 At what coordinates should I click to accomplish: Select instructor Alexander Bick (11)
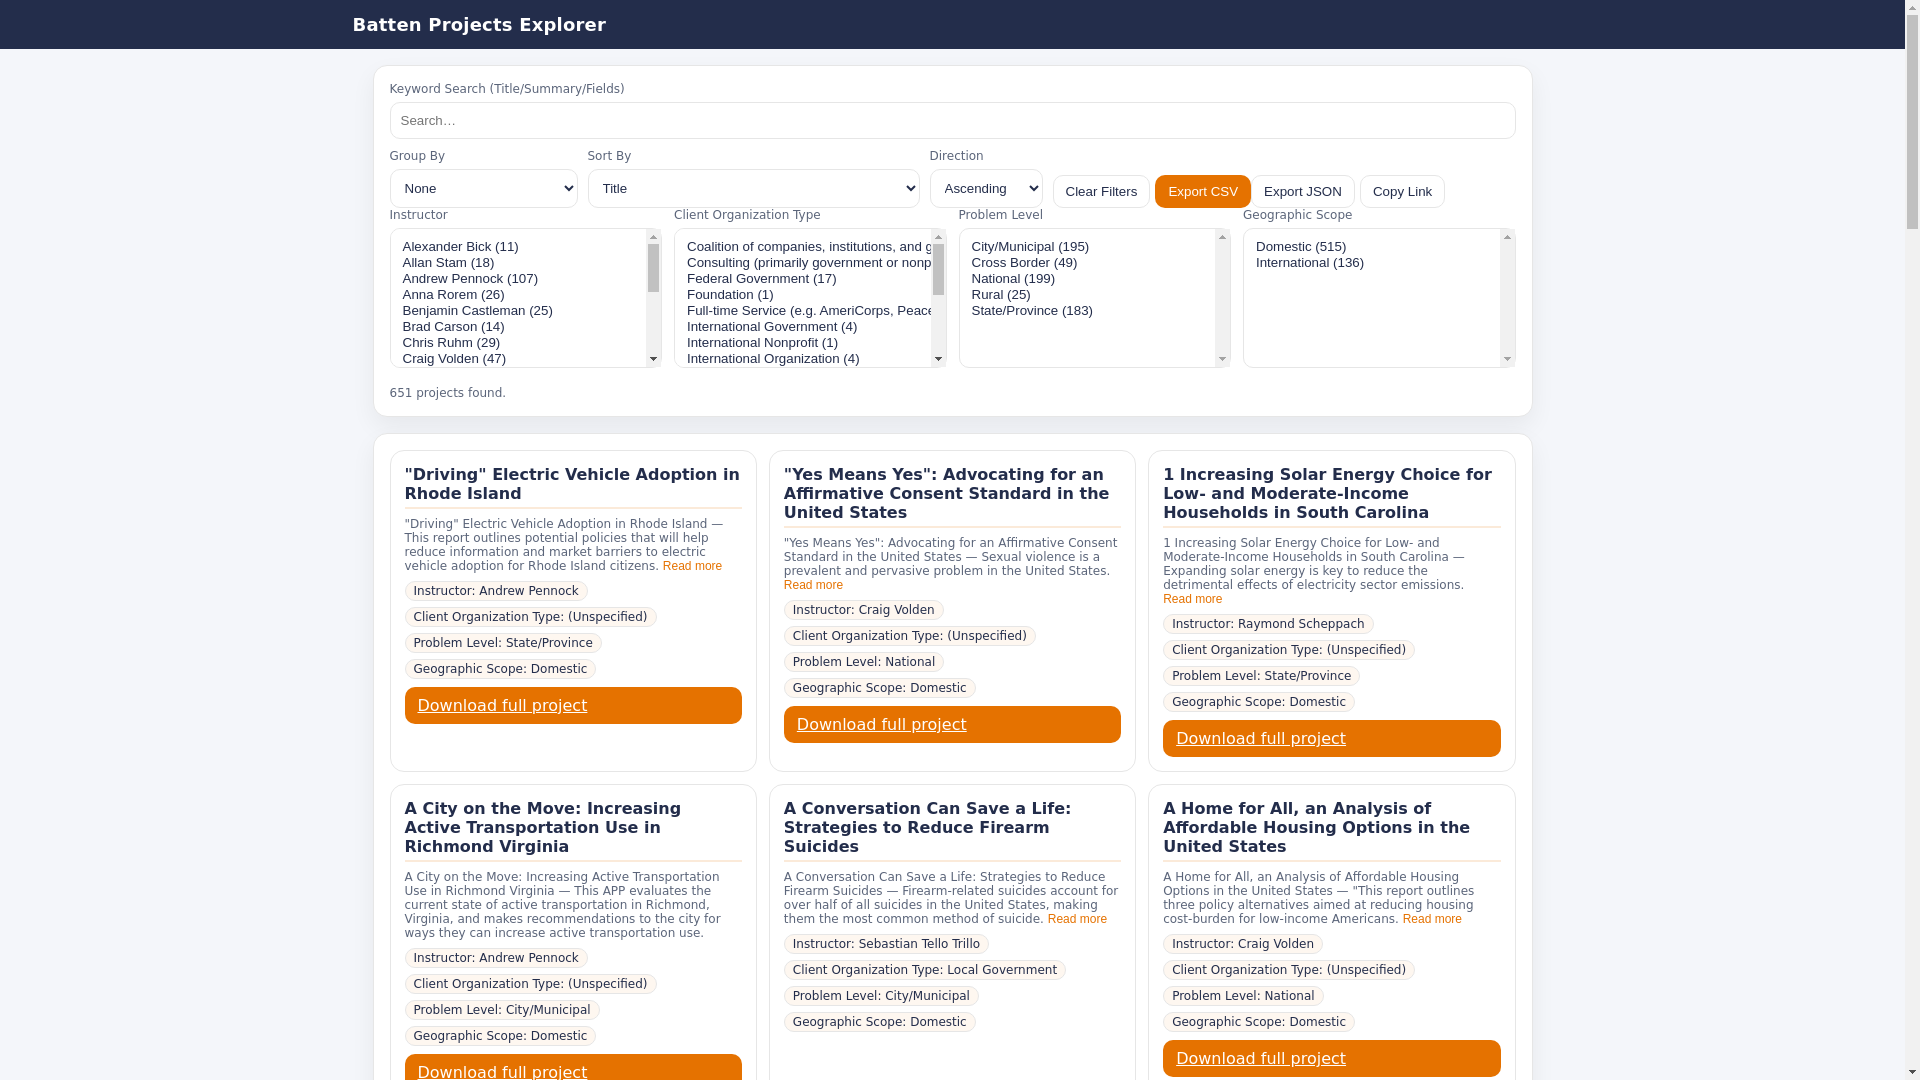pyautogui.click(x=518, y=246)
